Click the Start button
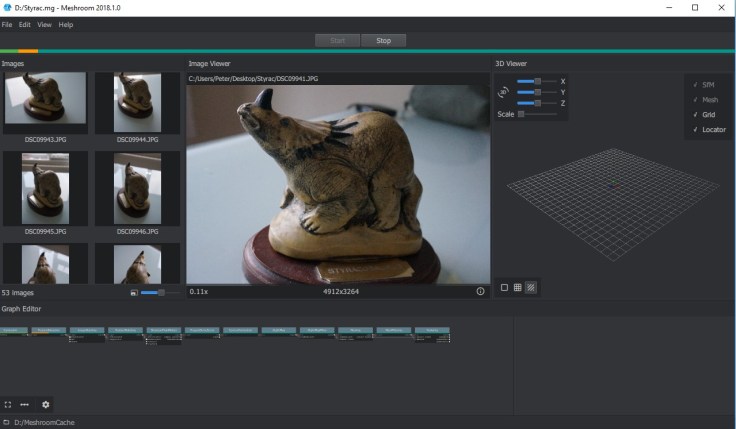The image size is (736, 429). pos(337,41)
